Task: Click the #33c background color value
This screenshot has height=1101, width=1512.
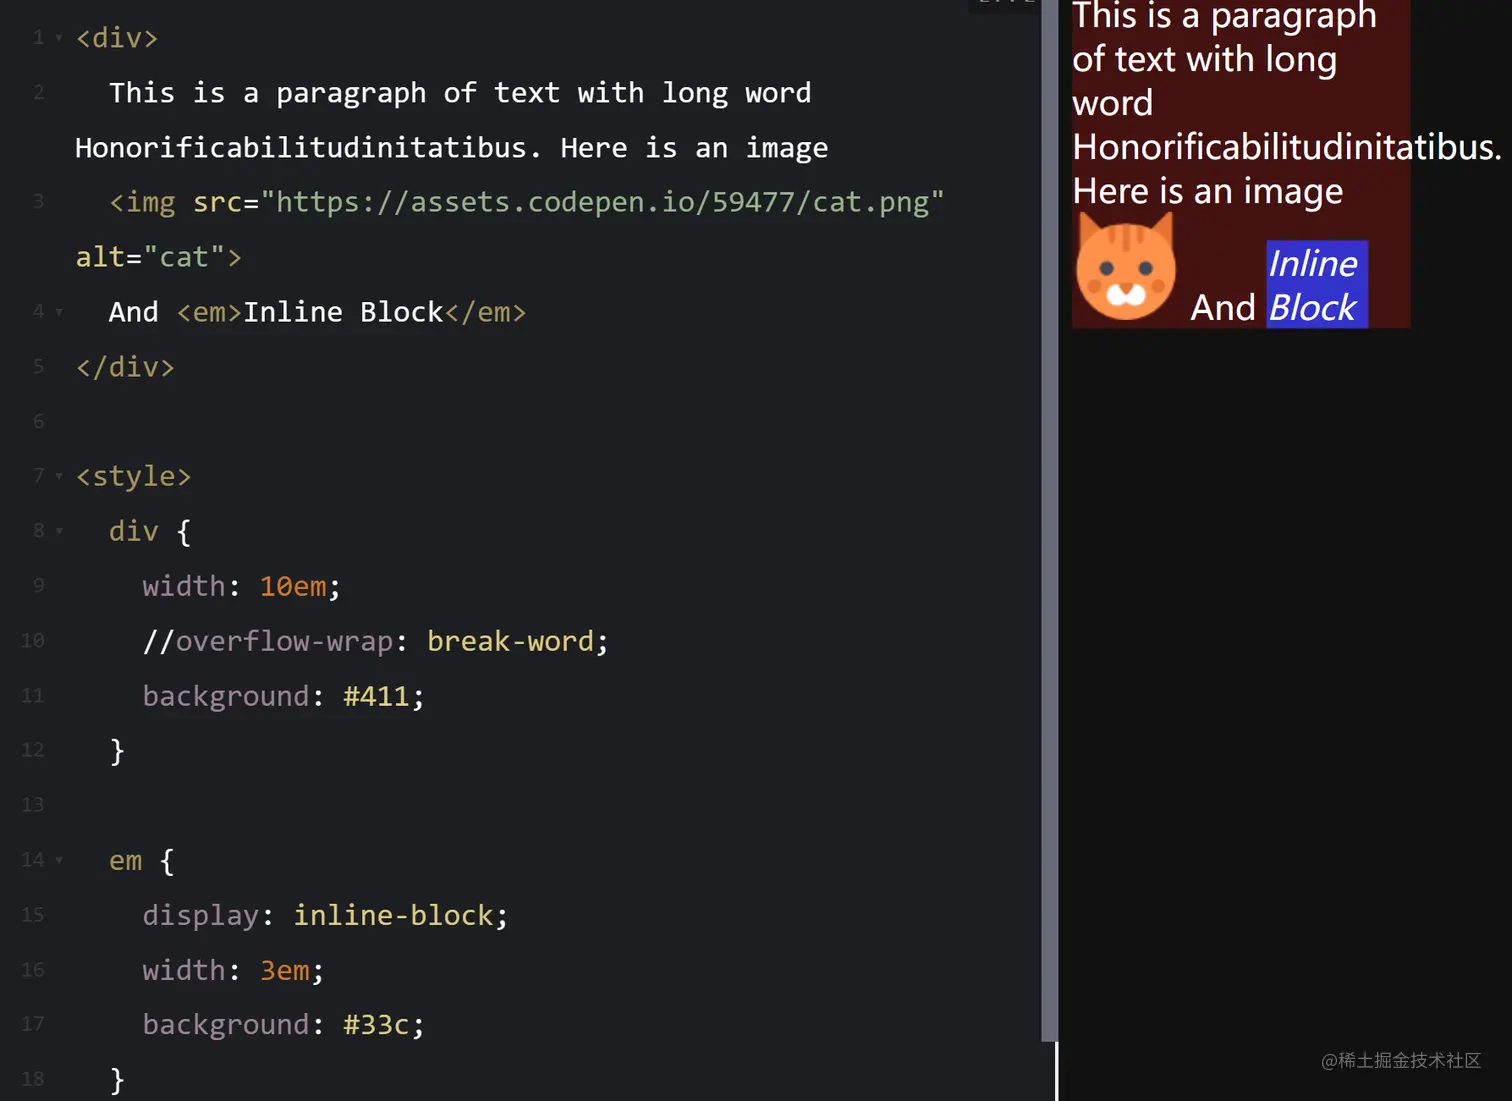Action: (376, 1024)
